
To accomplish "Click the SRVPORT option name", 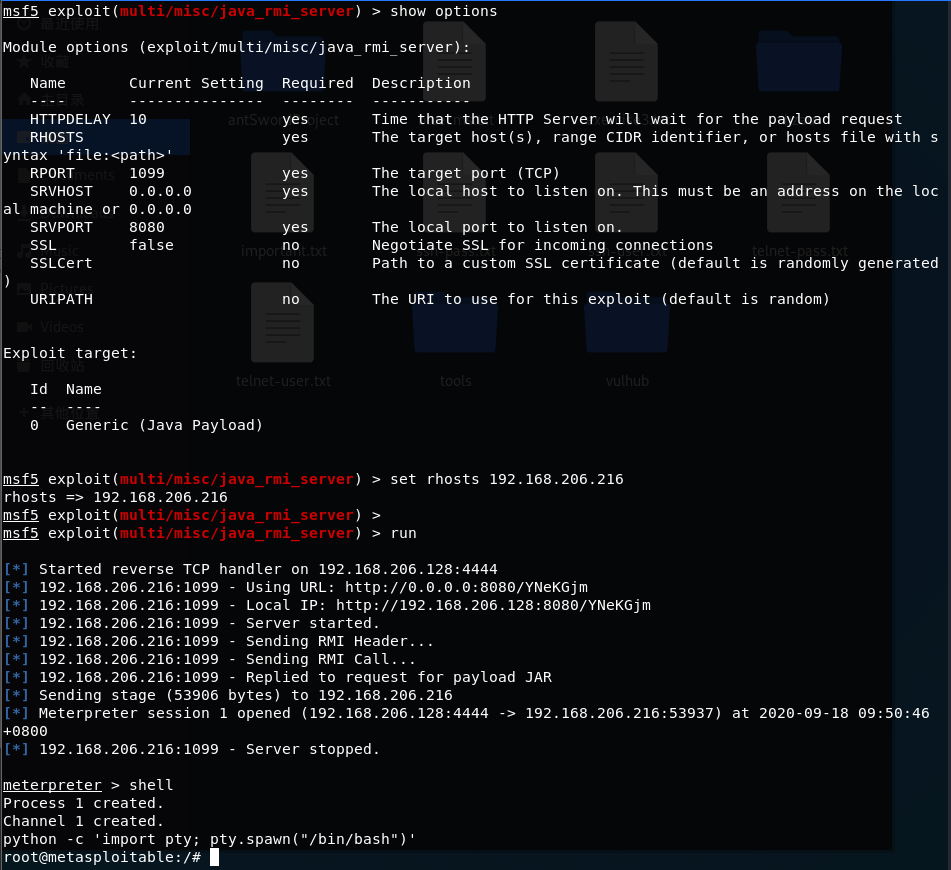I will (61, 227).
